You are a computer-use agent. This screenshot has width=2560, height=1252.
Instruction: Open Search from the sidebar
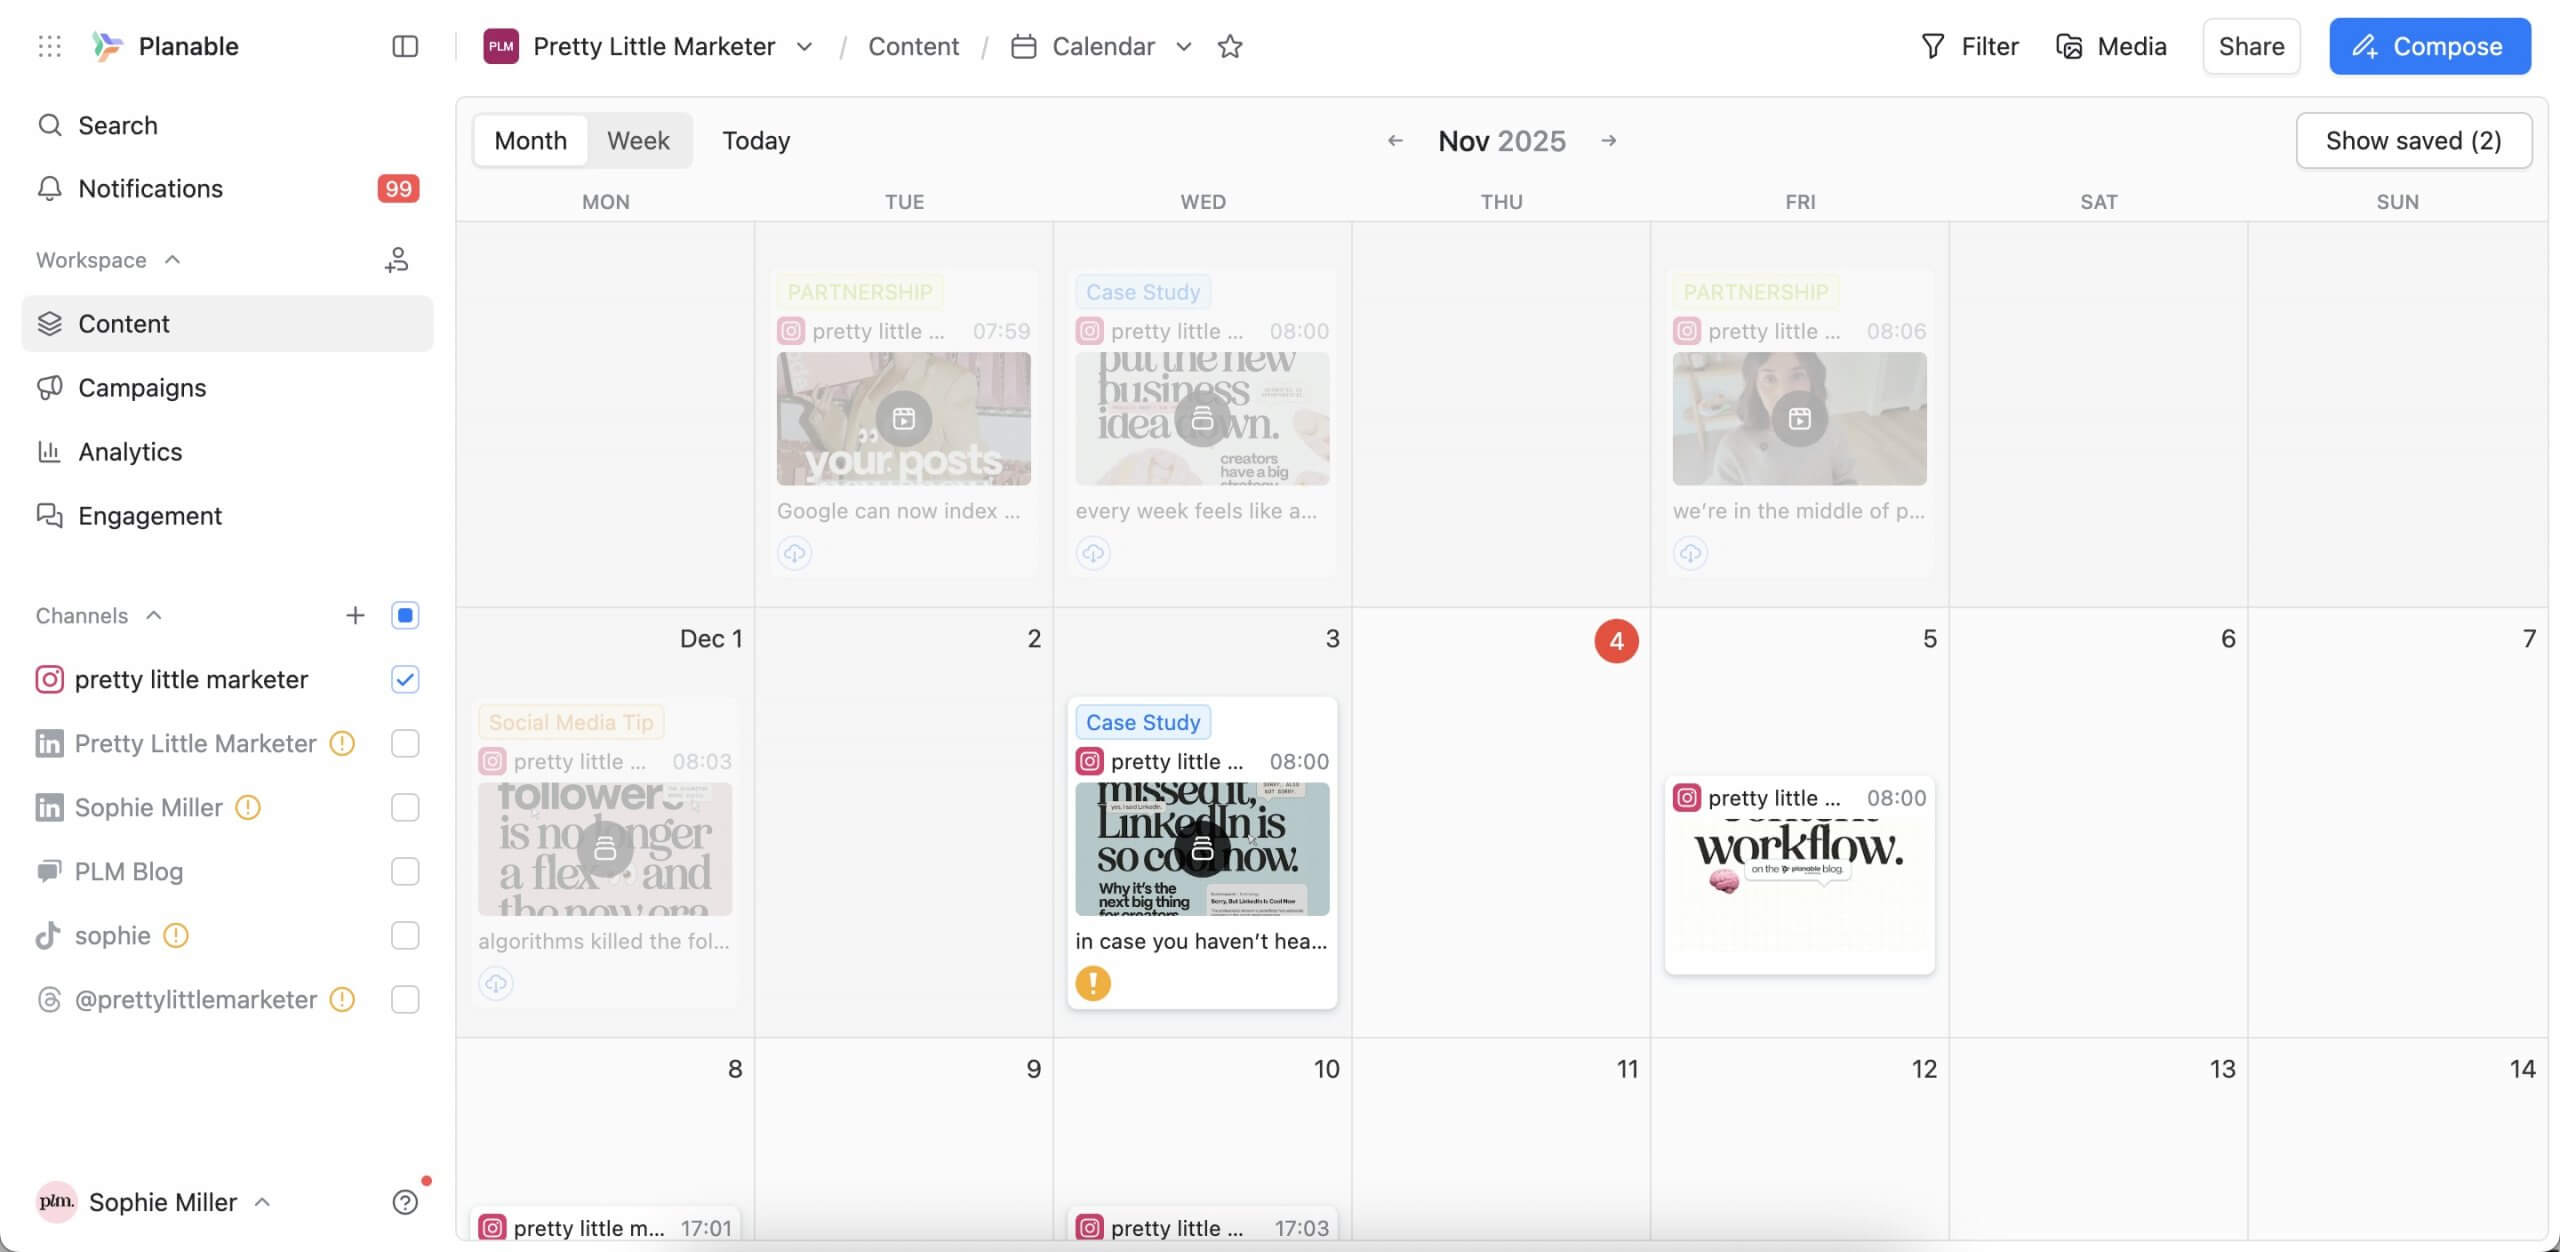pyautogui.click(x=118, y=124)
